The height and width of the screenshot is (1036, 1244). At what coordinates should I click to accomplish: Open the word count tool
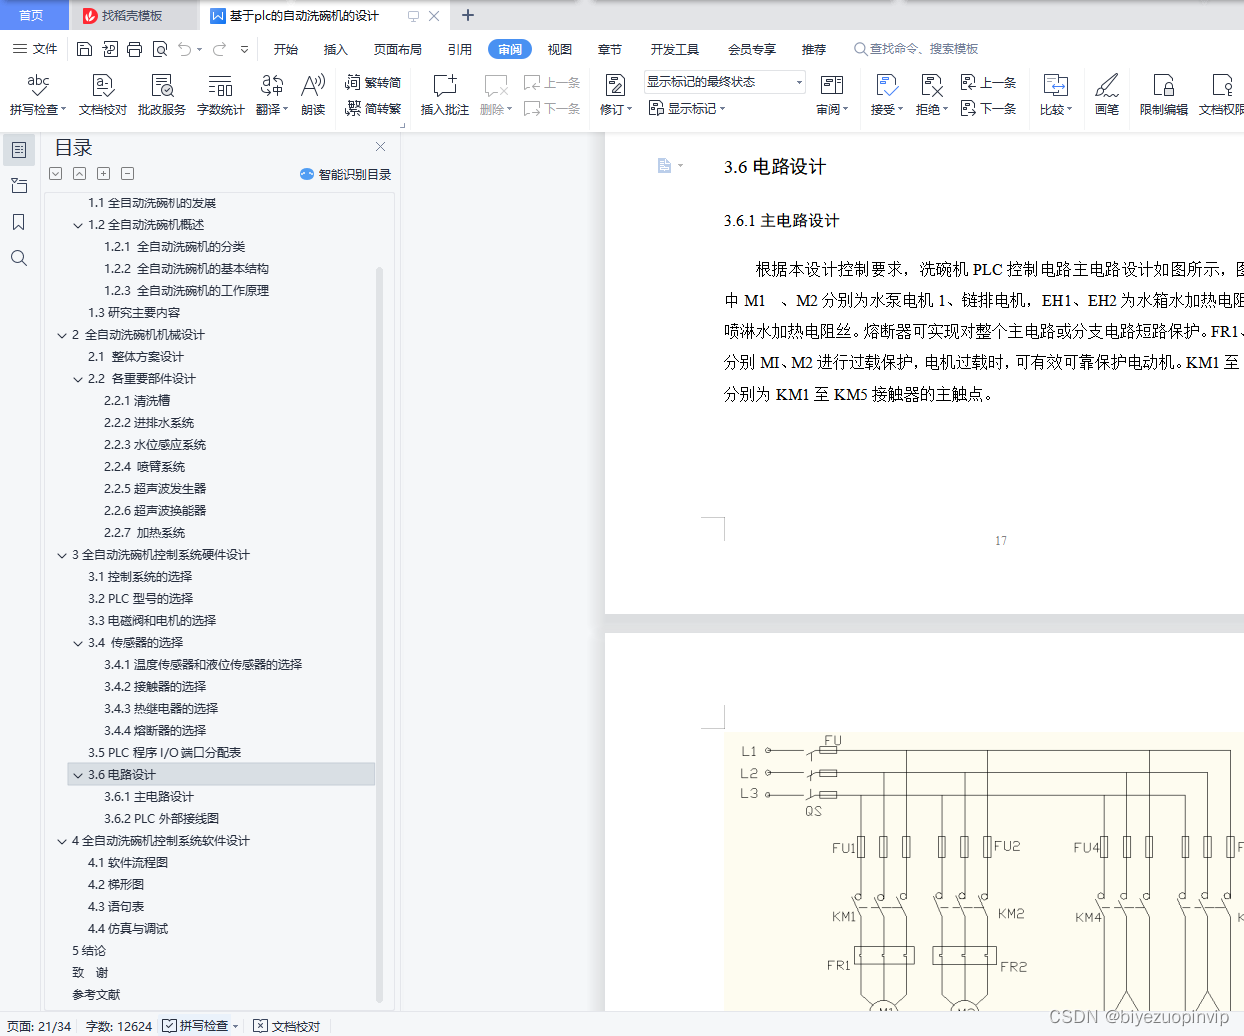pyautogui.click(x=220, y=95)
